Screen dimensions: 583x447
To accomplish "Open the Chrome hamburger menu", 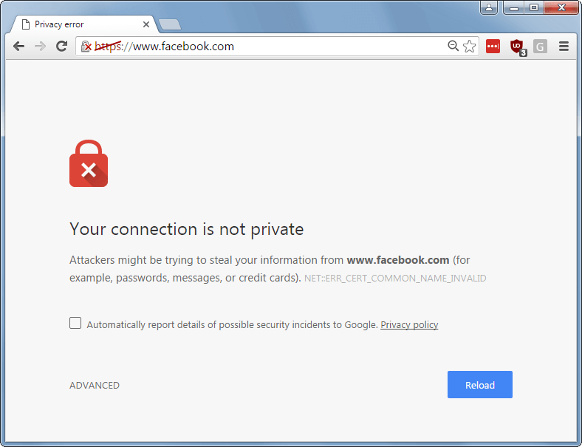I will [x=564, y=46].
